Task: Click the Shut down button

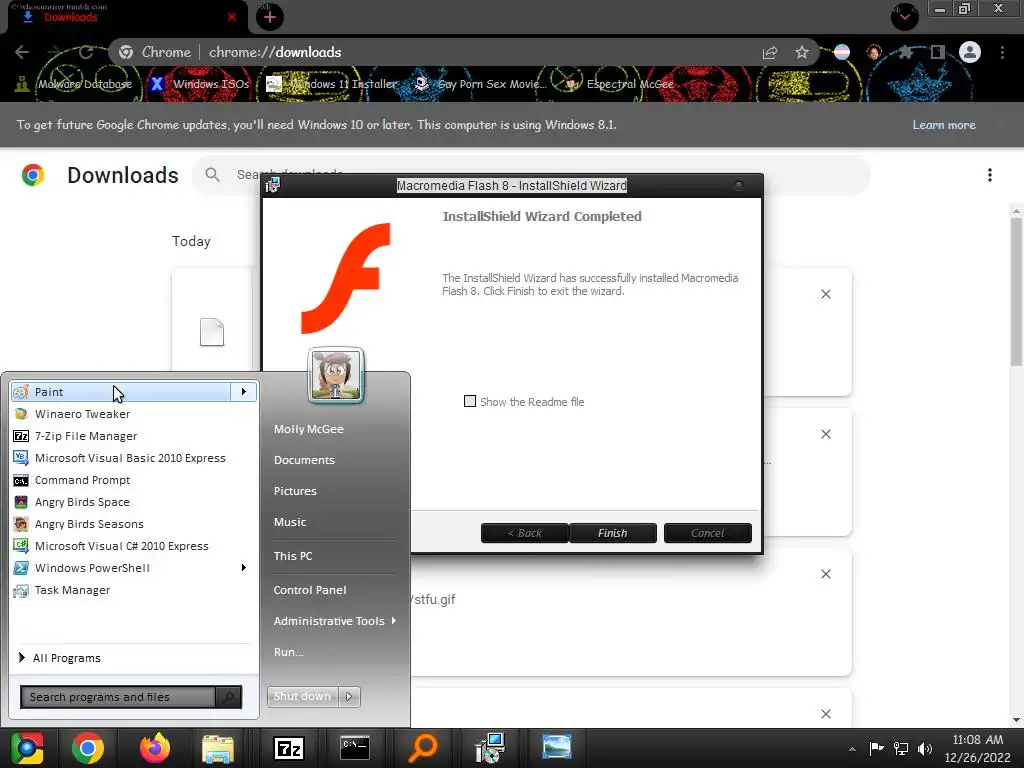Action: 302,696
